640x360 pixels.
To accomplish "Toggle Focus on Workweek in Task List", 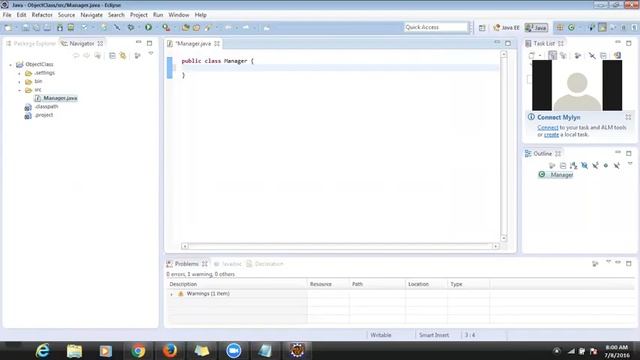I will tap(578, 56).
